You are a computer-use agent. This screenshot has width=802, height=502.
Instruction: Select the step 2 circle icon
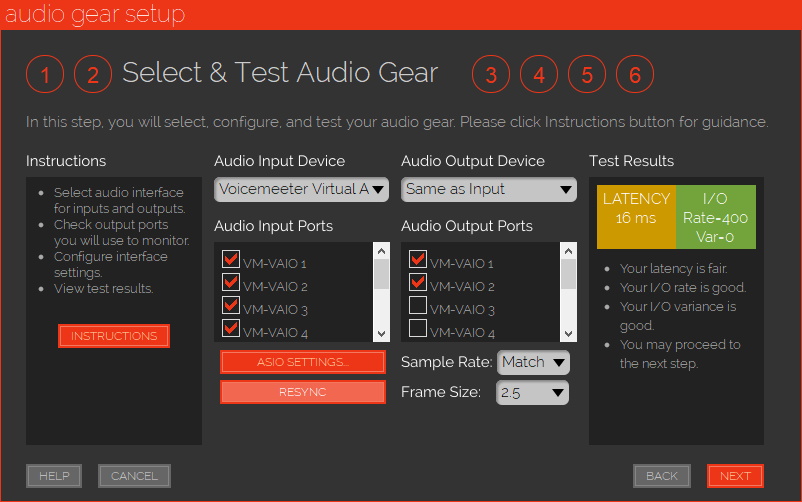93,74
